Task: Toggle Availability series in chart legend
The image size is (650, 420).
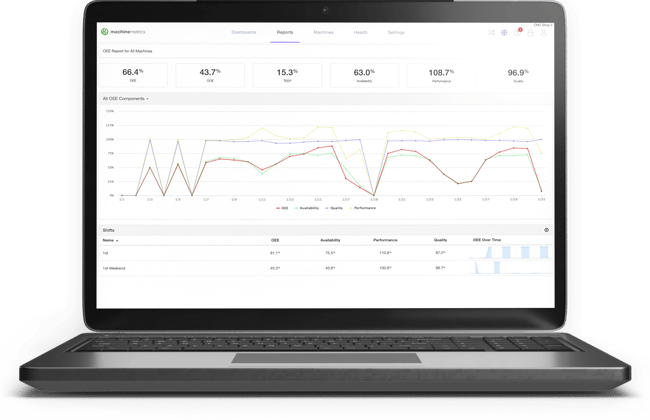Action: [307, 208]
